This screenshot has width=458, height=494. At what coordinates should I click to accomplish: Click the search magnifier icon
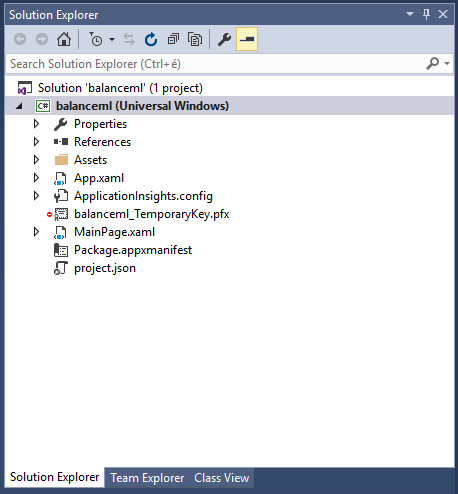[x=433, y=63]
